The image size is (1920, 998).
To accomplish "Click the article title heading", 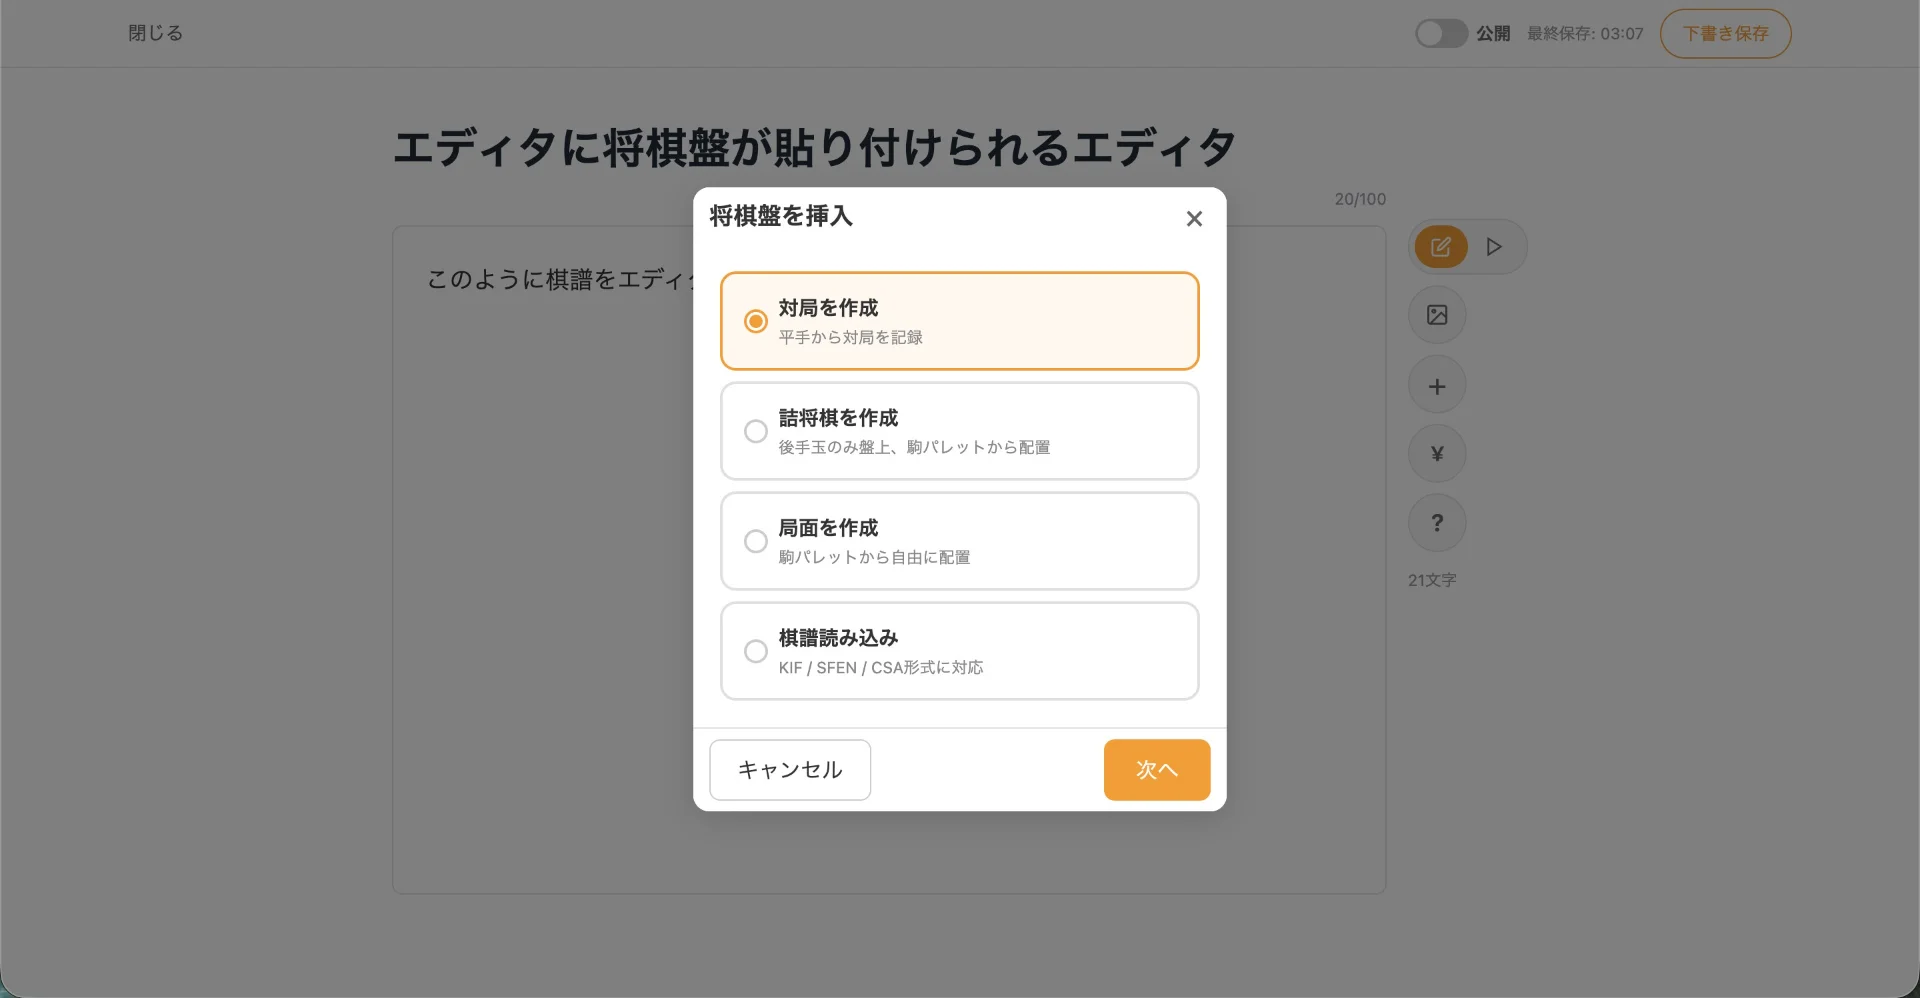I will (815, 146).
